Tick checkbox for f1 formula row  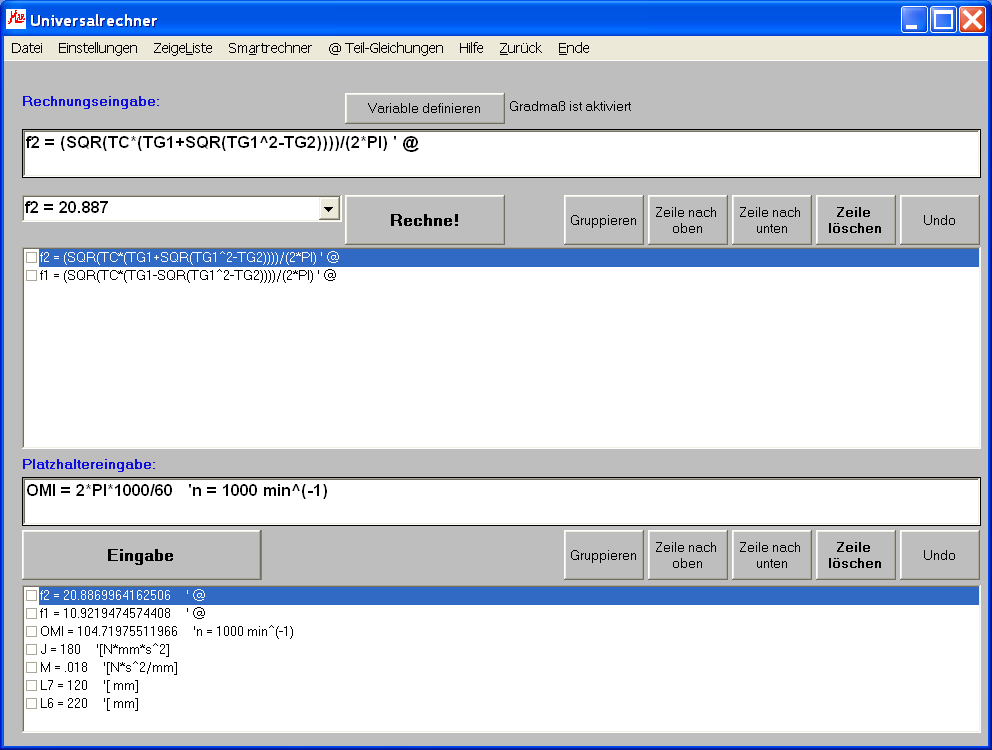[x=31, y=276]
